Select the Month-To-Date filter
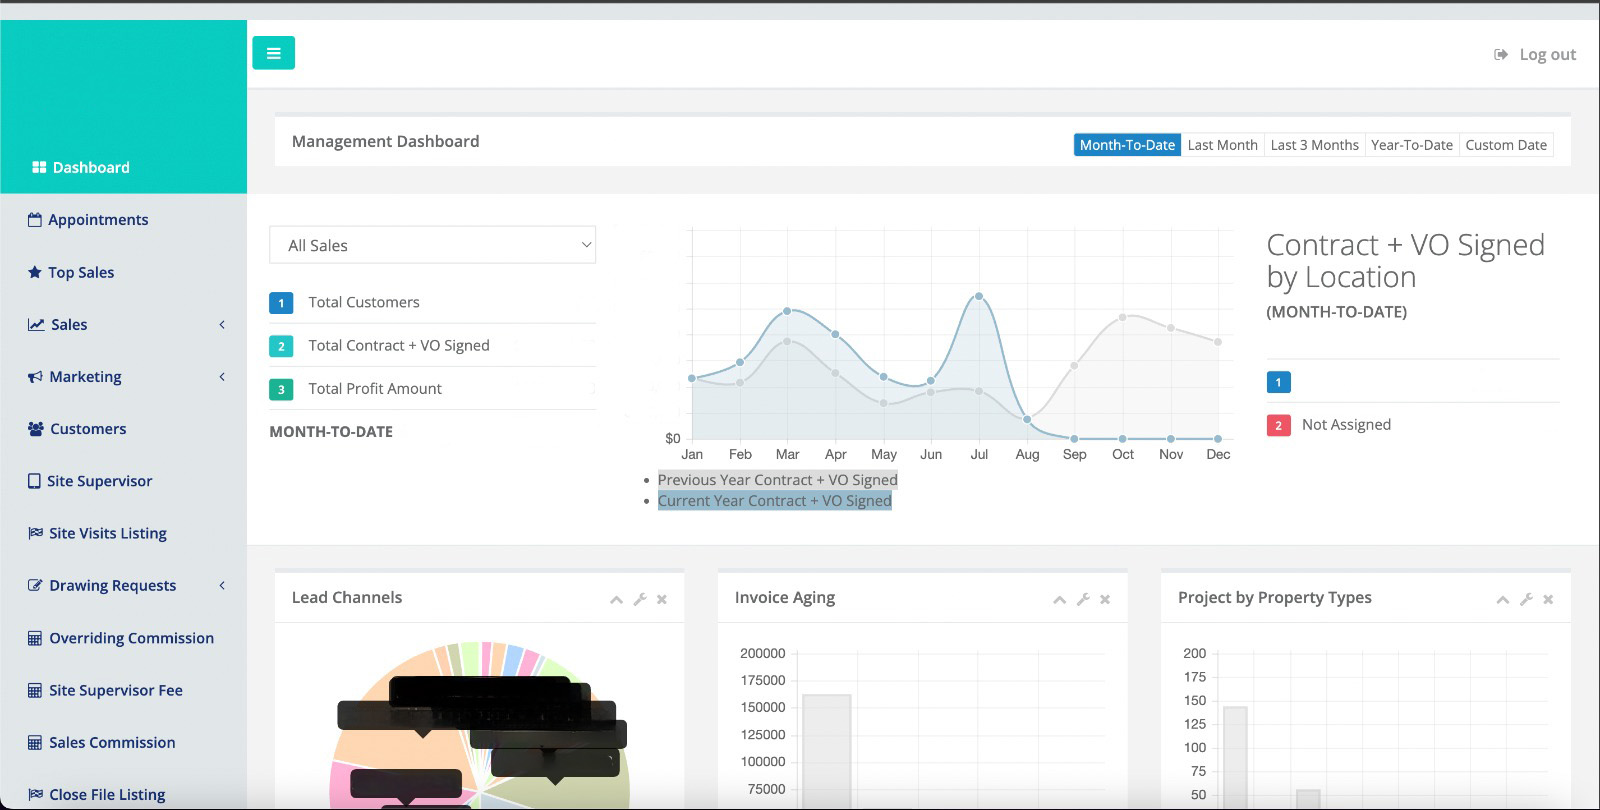This screenshot has width=1600, height=810. point(1127,145)
